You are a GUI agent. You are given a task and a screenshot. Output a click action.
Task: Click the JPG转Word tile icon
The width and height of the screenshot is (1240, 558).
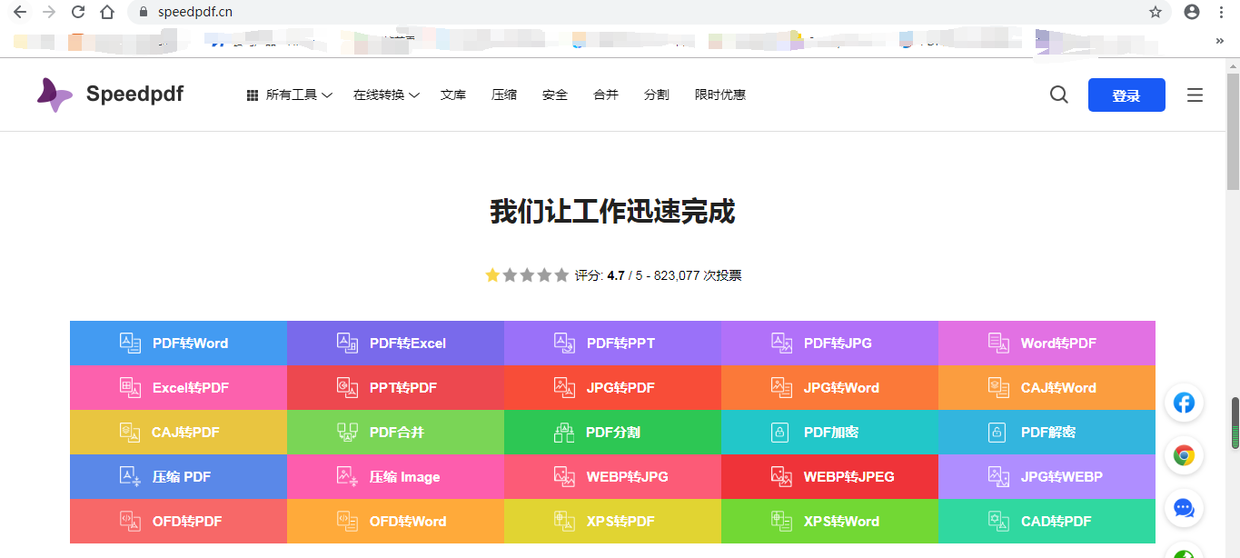(x=782, y=387)
